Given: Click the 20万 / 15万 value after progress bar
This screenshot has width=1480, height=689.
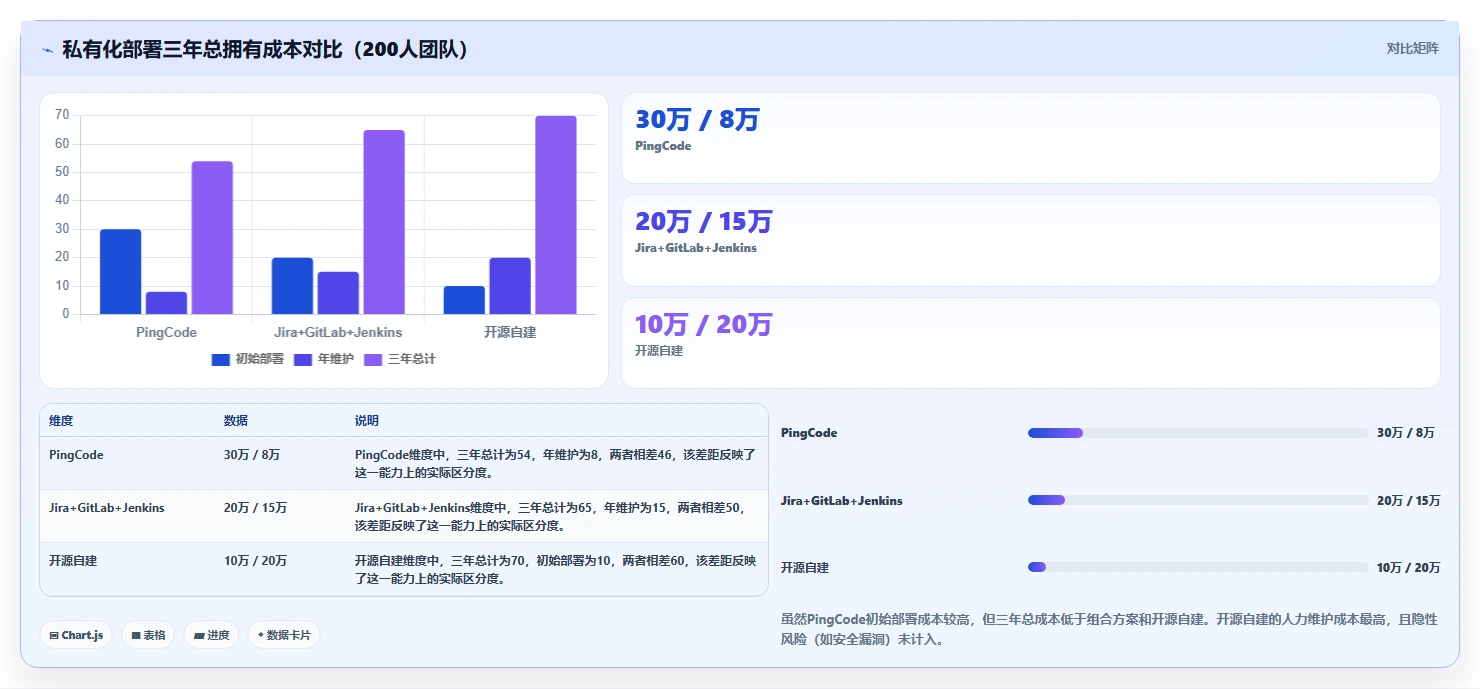Looking at the screenshot, I should click(1408, 500).
